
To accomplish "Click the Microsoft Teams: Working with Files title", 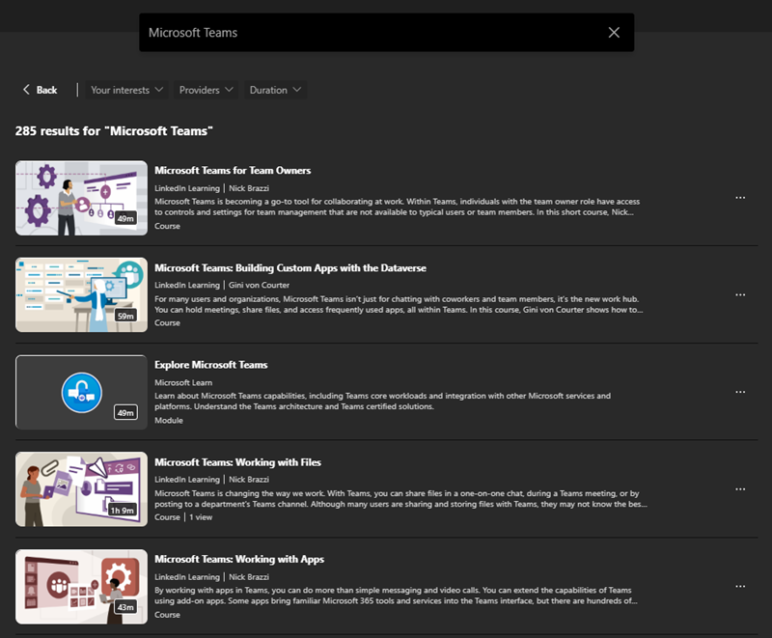I will tap(237, 462).
